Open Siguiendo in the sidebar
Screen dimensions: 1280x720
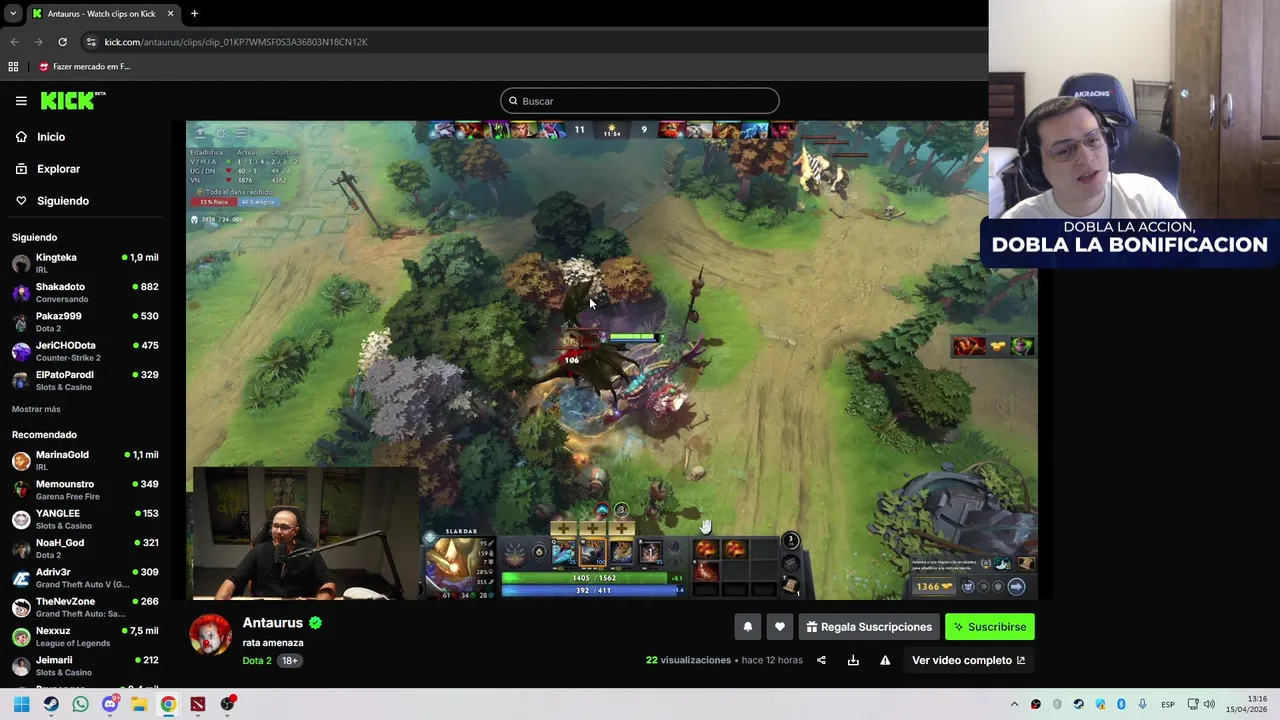(62, 201)
